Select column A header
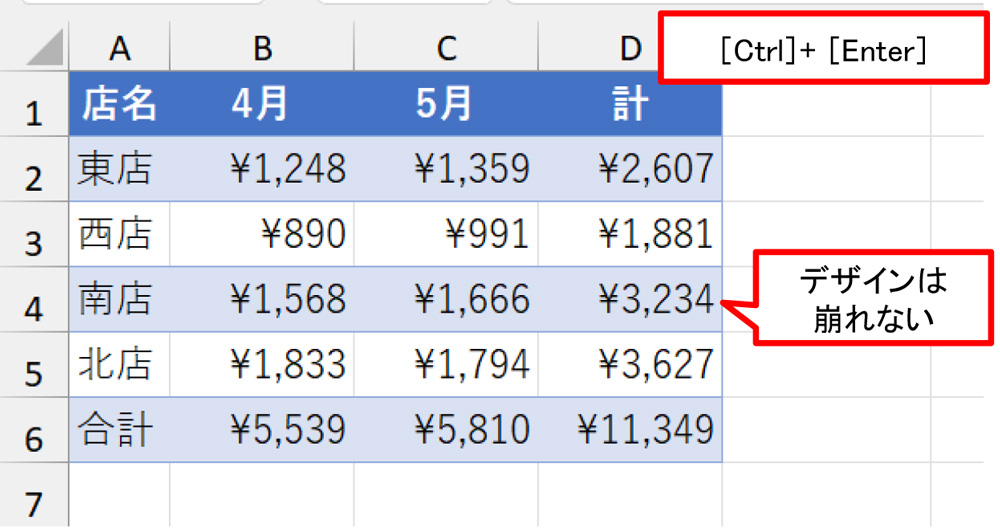This screenshot has width=1000, height=530. (119, 47)
